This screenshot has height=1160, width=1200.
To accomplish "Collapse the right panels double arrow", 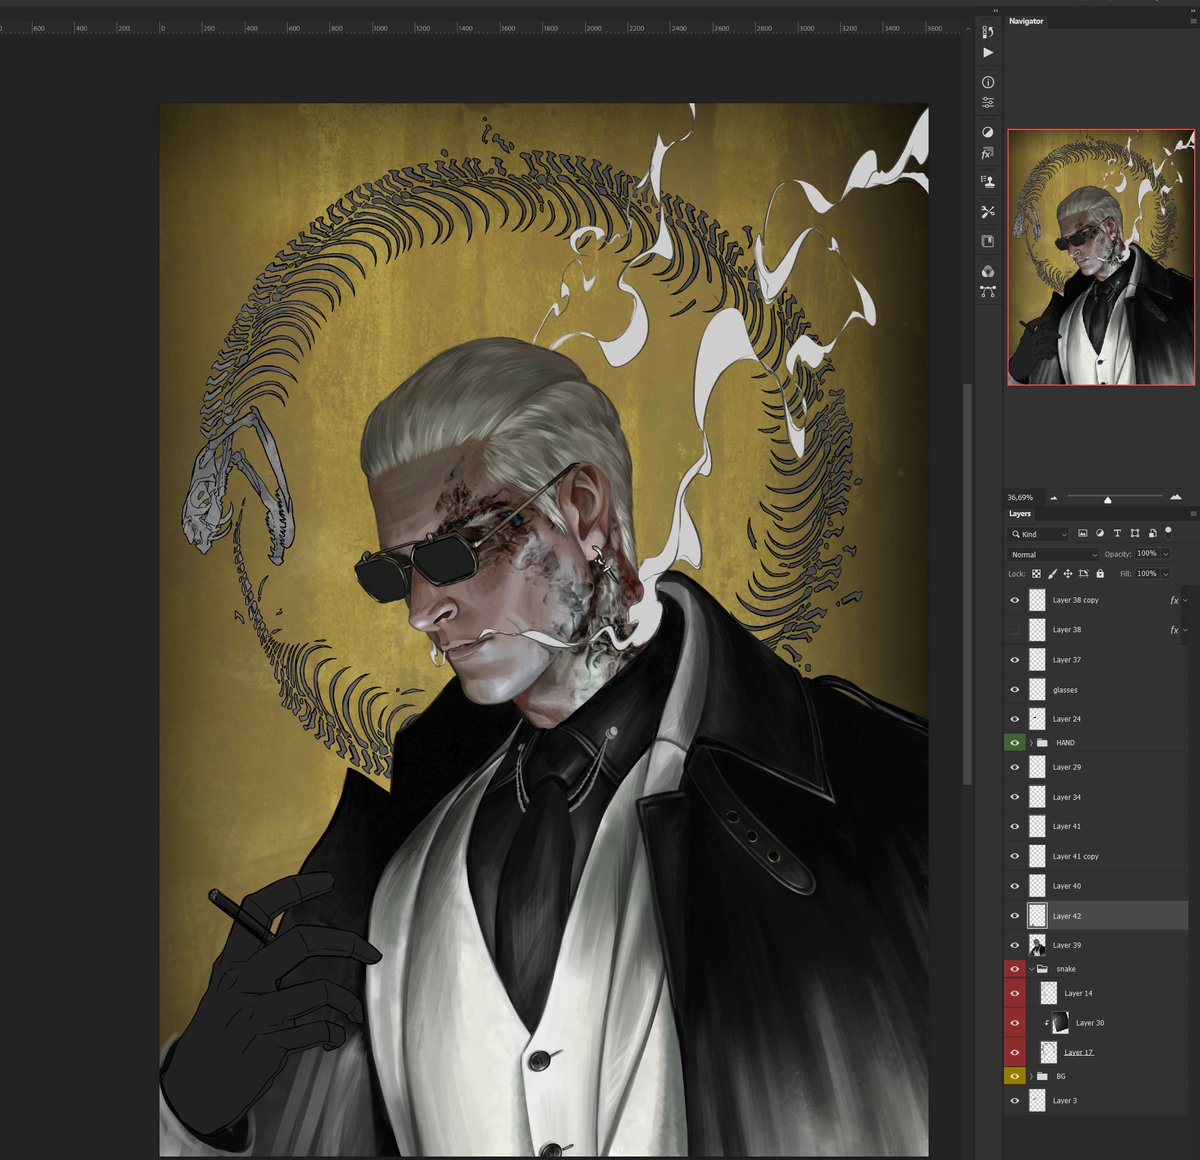I will (x=1193, y=9).
